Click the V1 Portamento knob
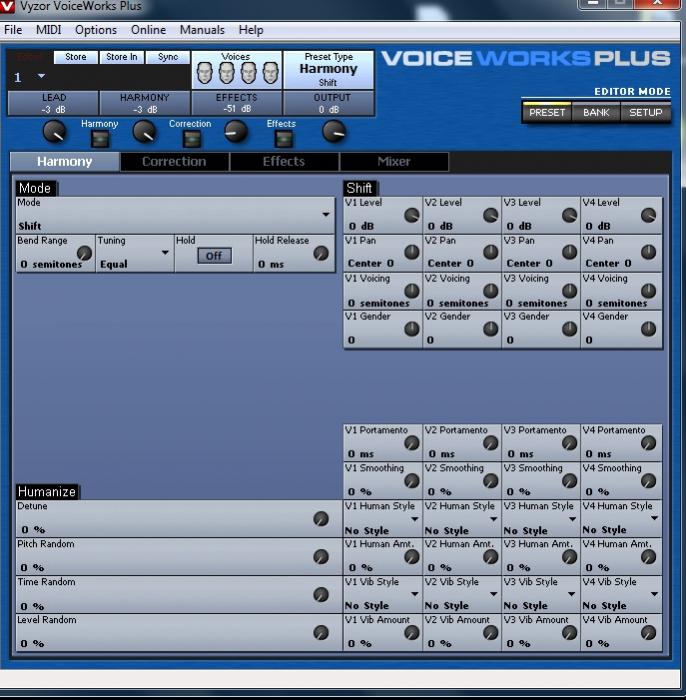The width and height of the screenshot is (686, 700). coord(412,443)
